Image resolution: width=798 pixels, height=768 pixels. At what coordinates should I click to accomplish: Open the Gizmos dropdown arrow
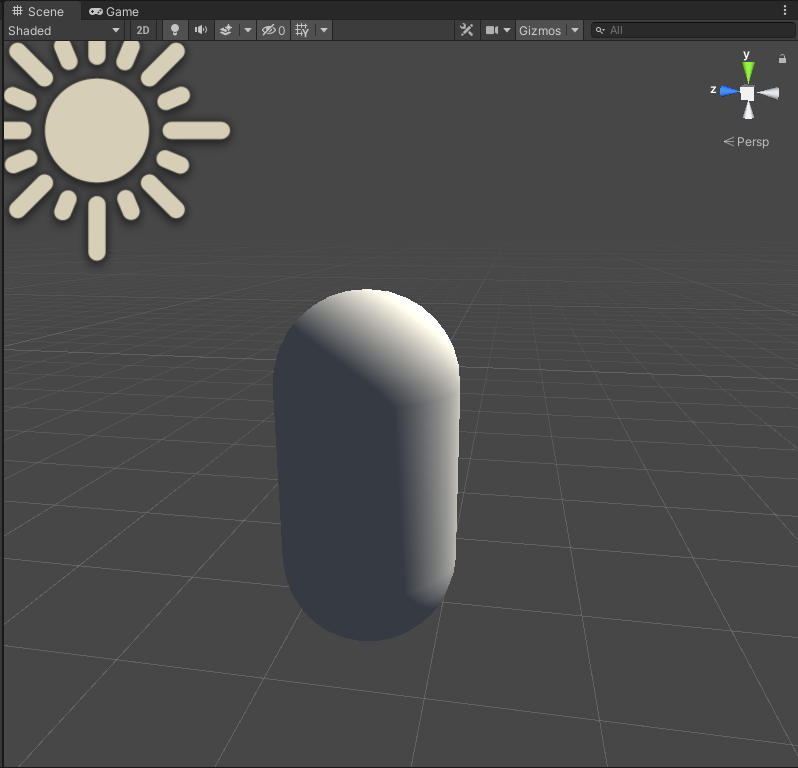(575, 31)
